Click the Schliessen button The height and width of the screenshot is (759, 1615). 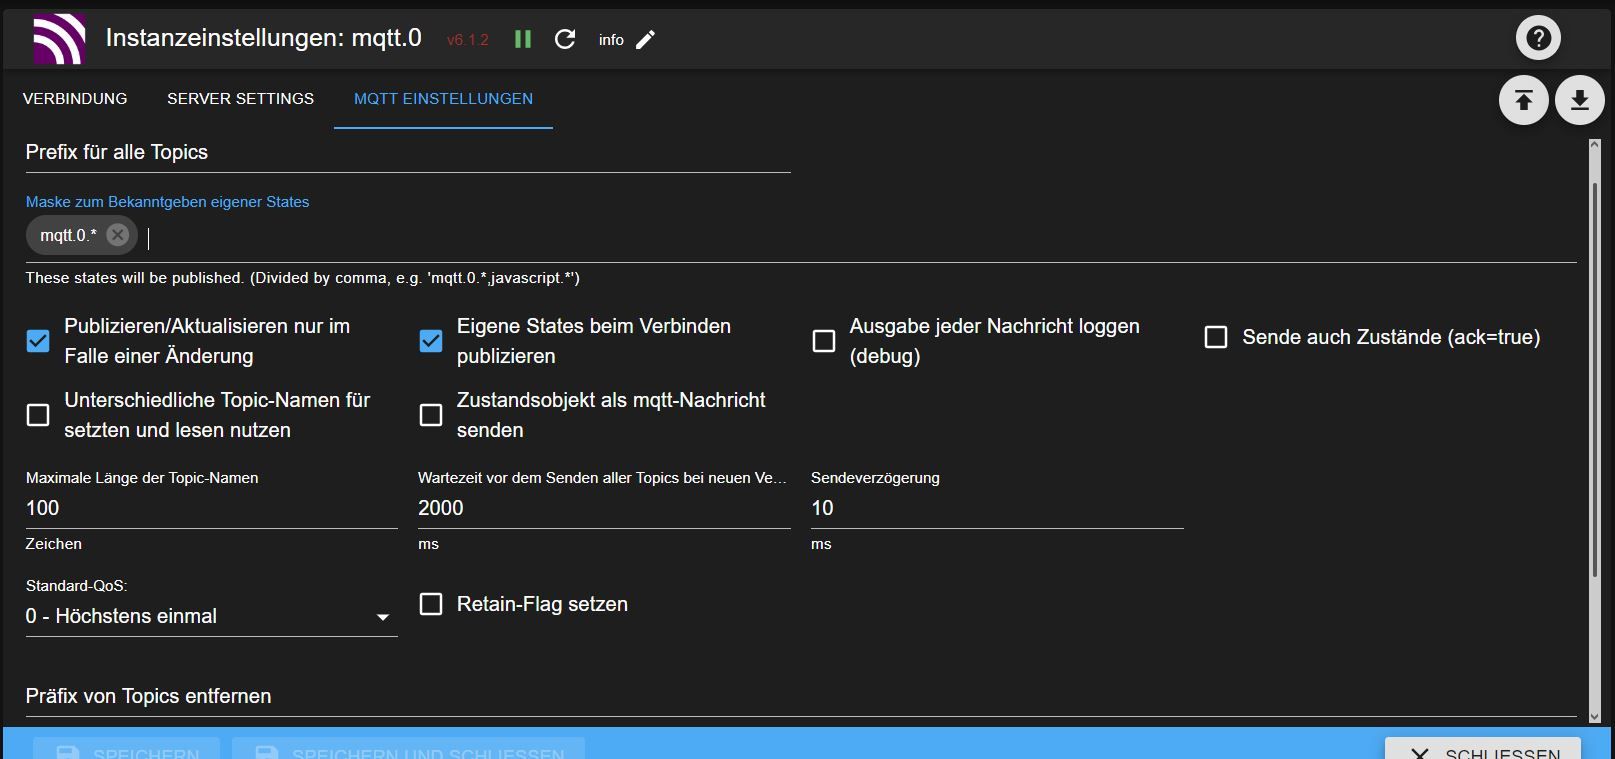tap(1483, 750)
